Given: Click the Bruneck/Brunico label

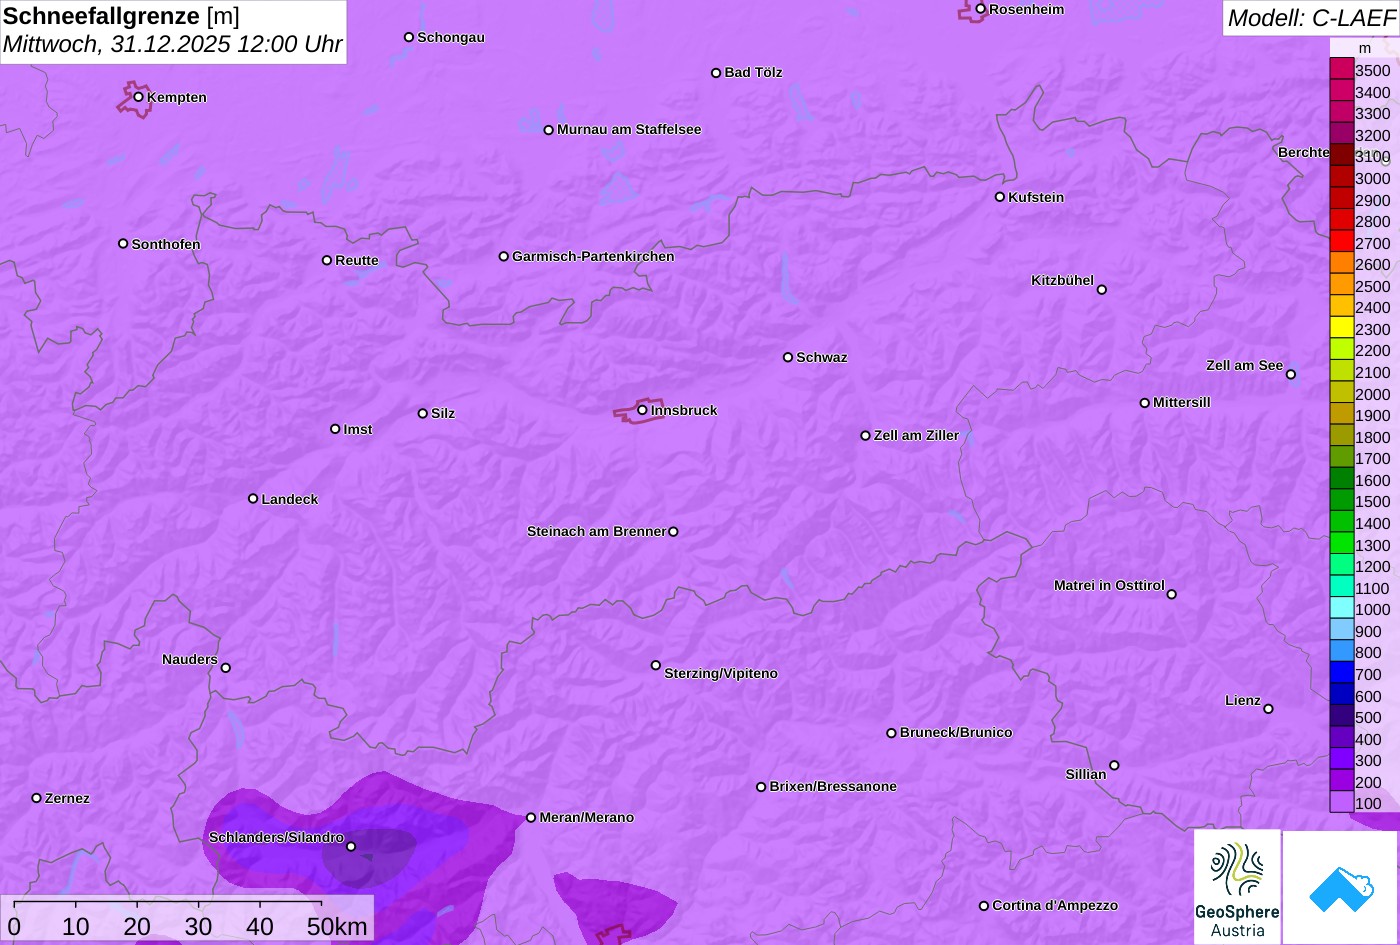Looking at the screenshot, I should pos(956,733).
